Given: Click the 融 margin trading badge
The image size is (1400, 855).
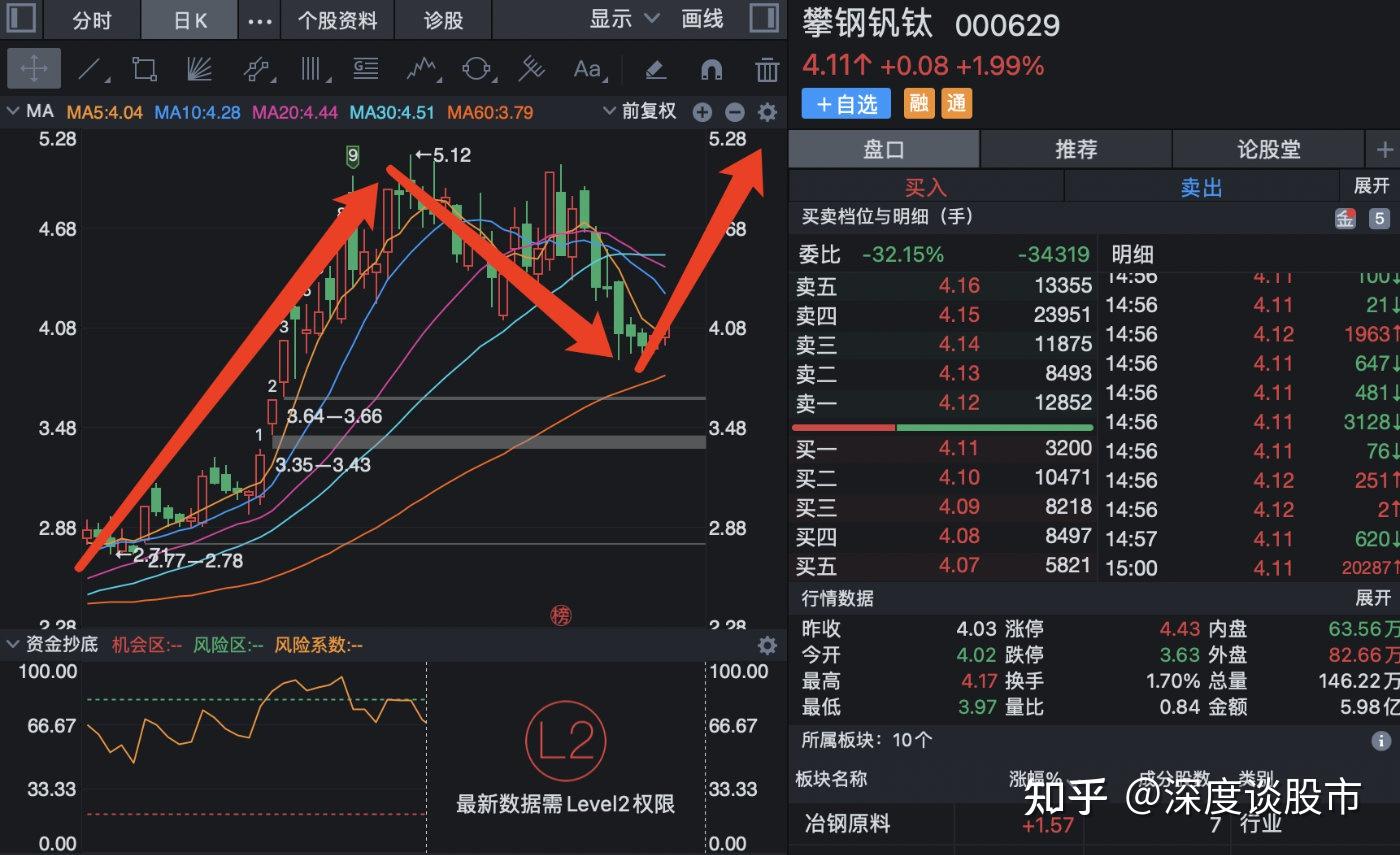Looking at the screenshot, I should (919, 103).
